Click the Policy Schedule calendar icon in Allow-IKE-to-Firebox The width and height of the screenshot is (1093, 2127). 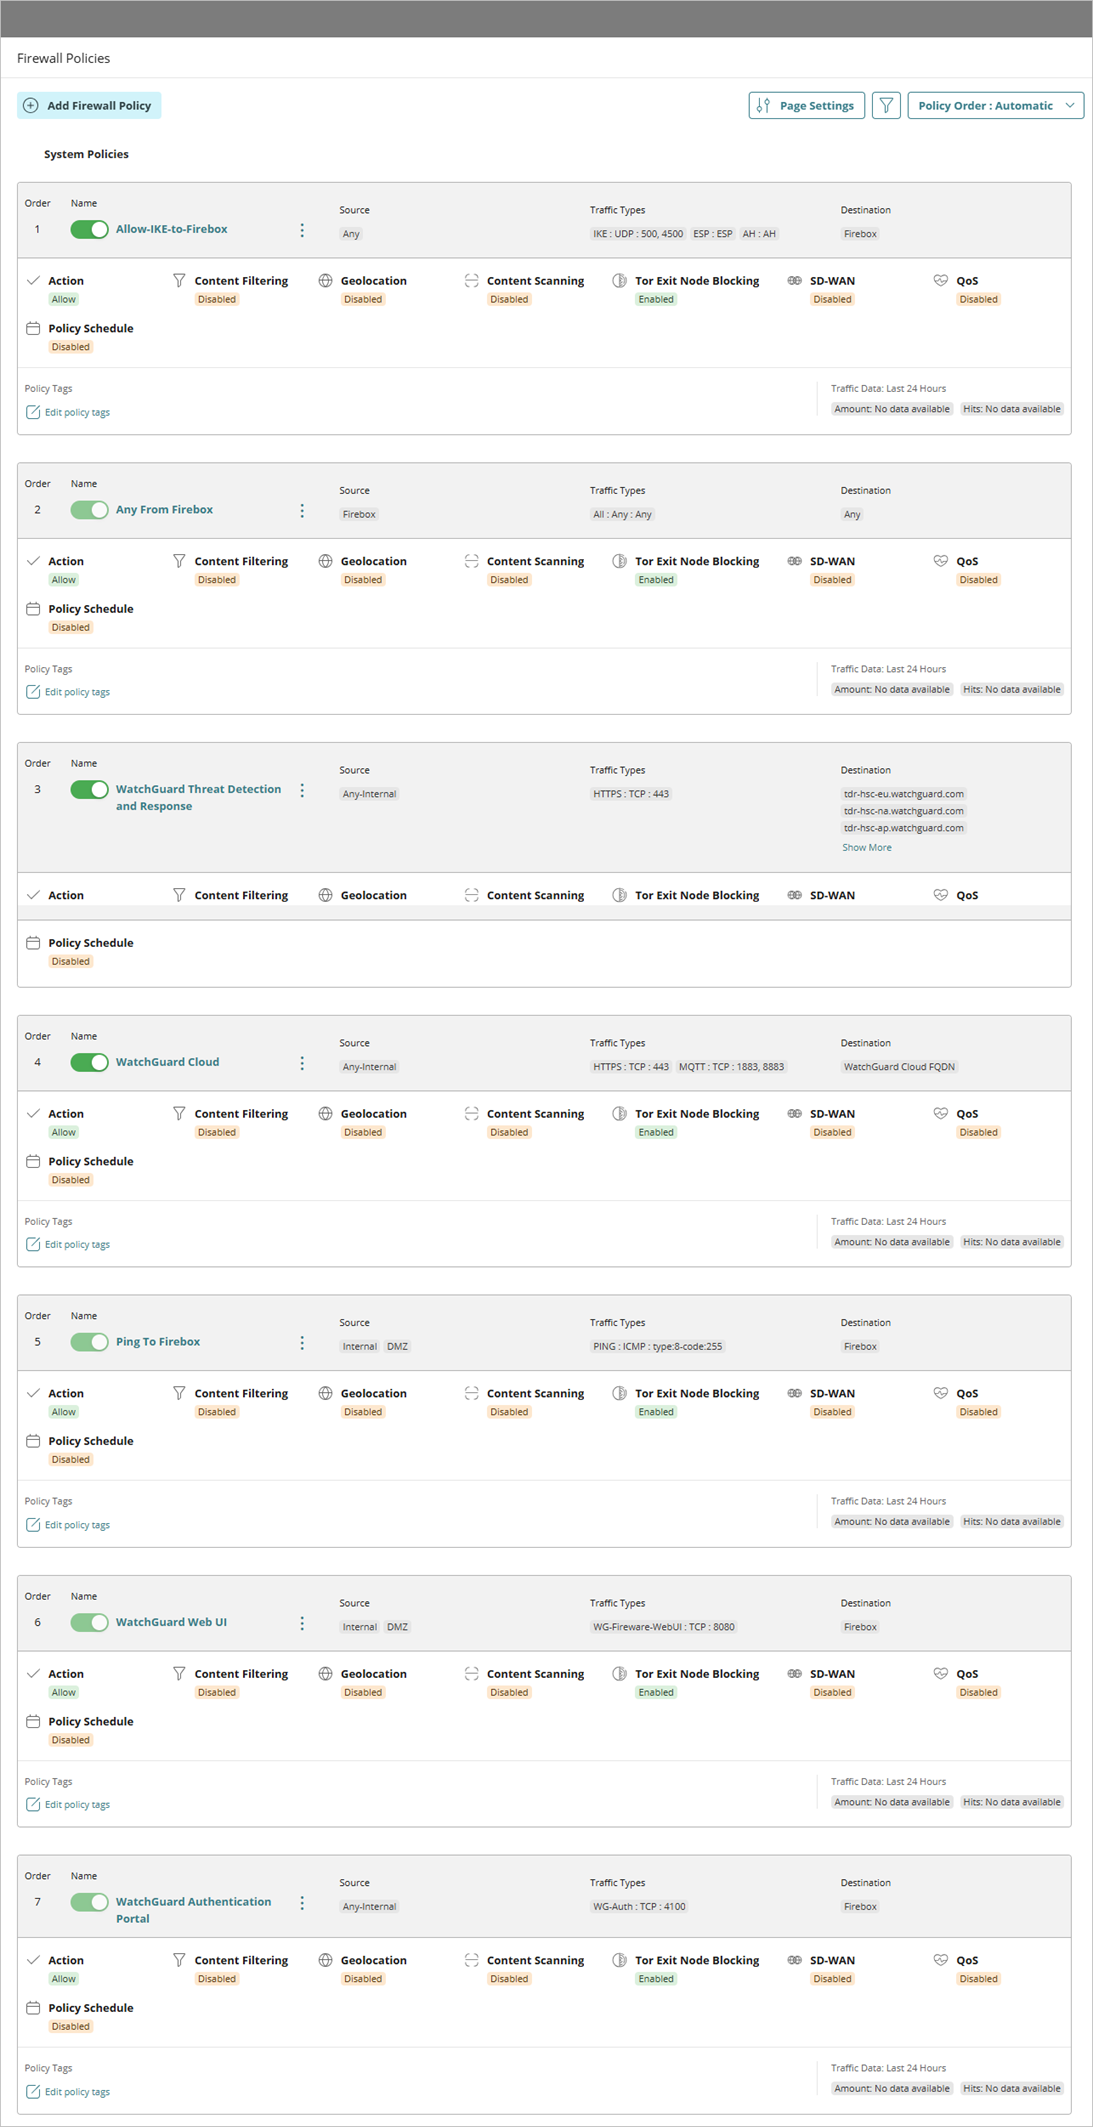click(x=33, y=328)
